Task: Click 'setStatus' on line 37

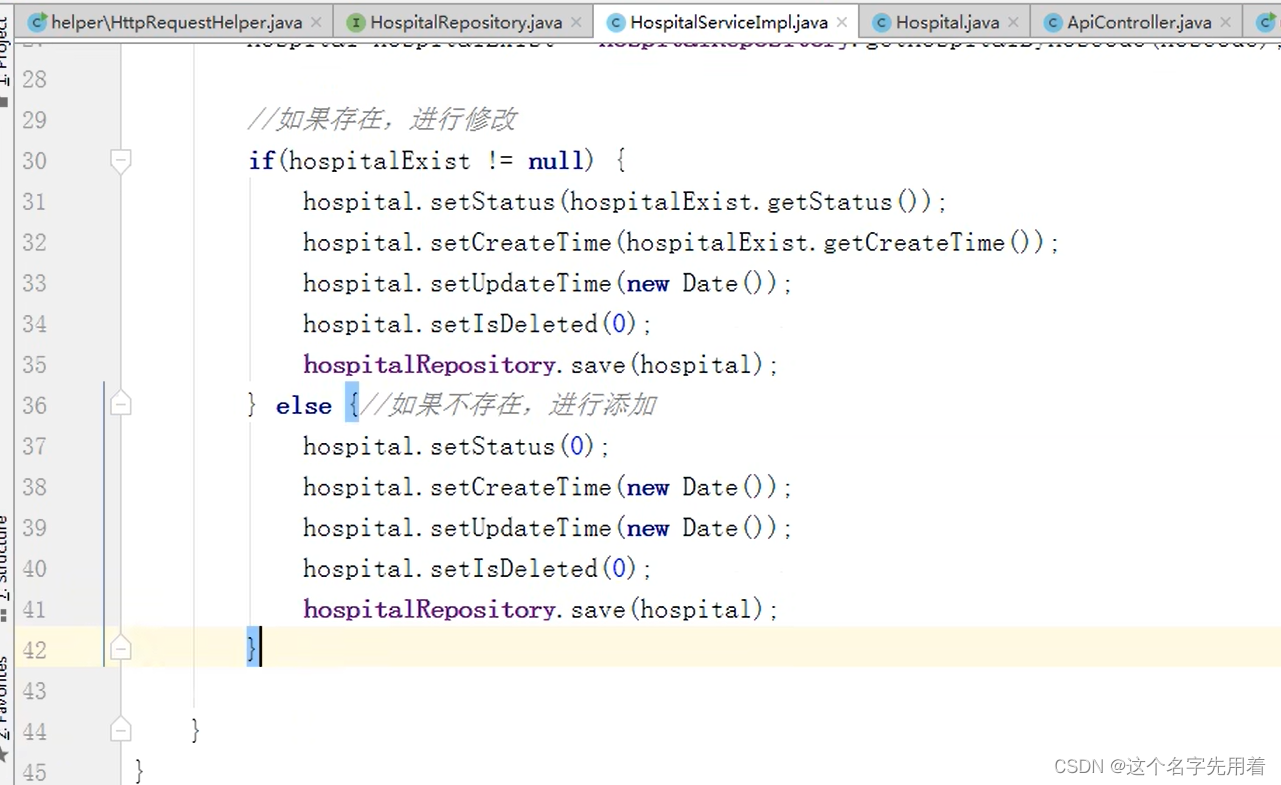Action: click(x=493, y=446)
